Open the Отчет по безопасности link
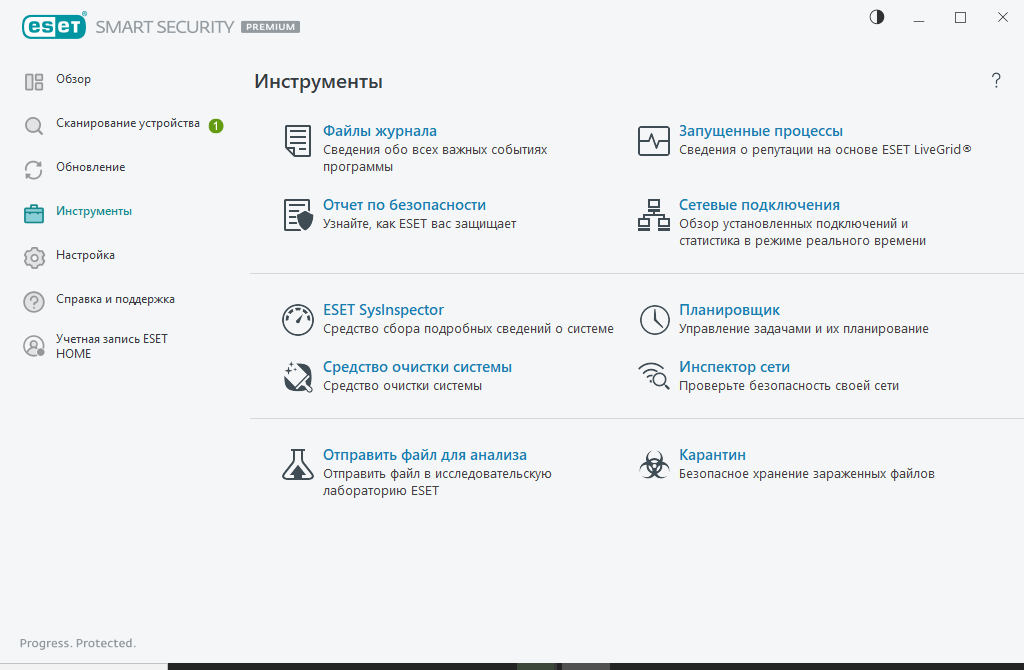 pos(404,205)
